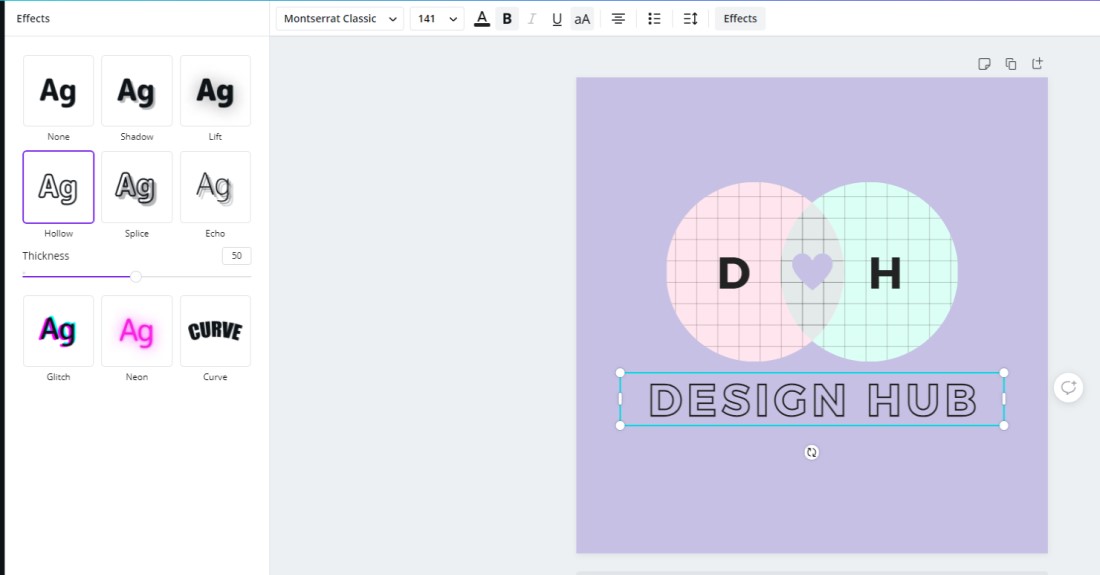Click the Effects toolbar button
This screenshot has height=575, width=1100.
[x=740, y=19]
